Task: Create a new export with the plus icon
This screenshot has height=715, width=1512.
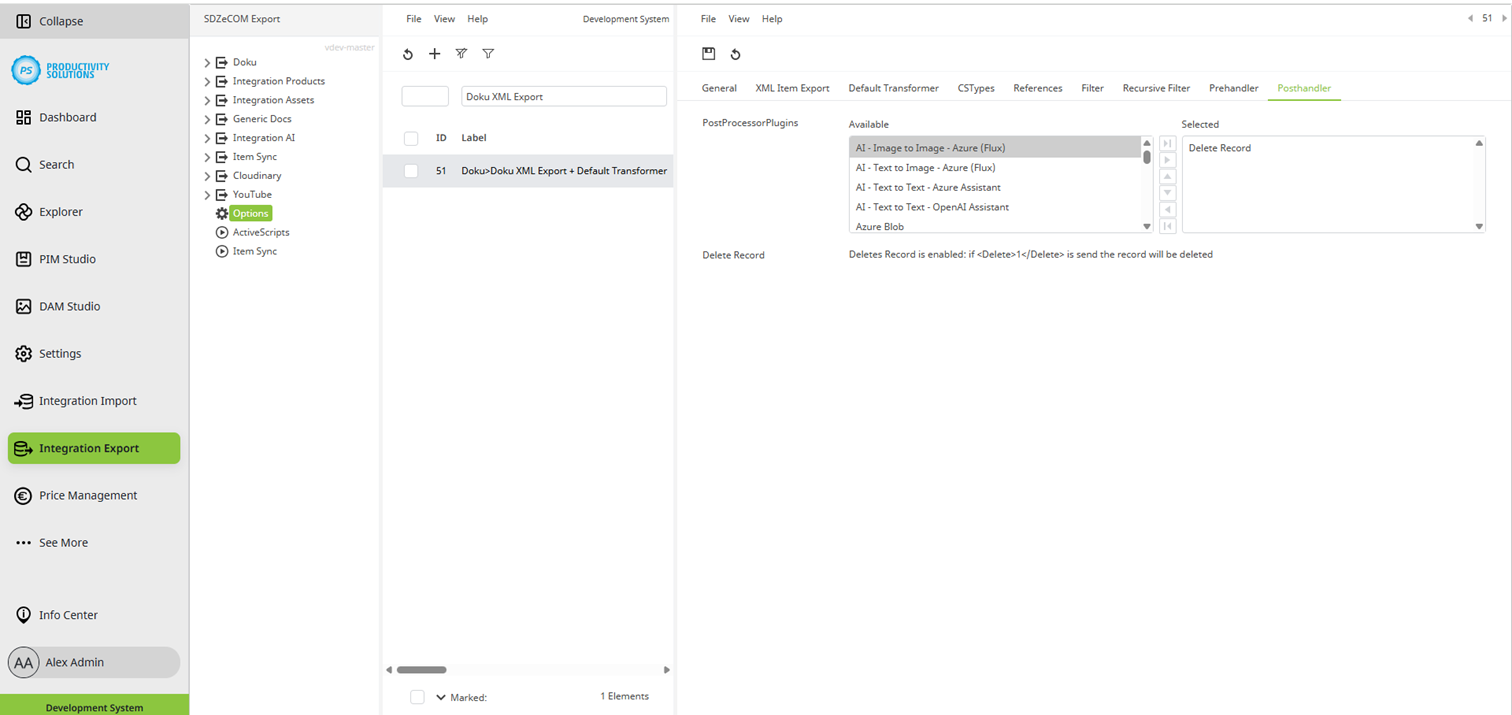Action: (x=434, y=54)
